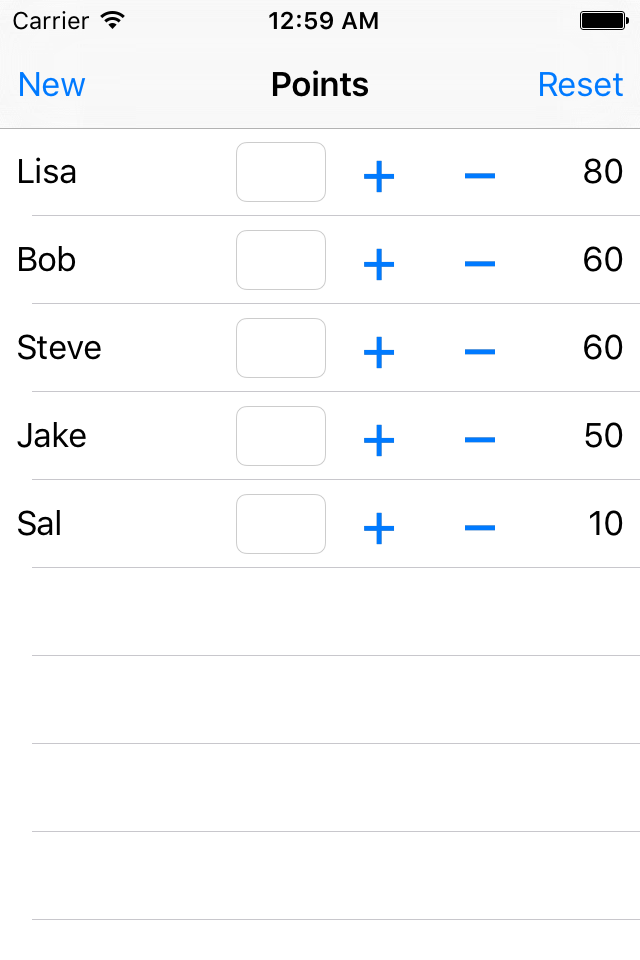This screenshot has height=960, width=640.
Task: Focus the points input box for Lisa
Action: 280,172
